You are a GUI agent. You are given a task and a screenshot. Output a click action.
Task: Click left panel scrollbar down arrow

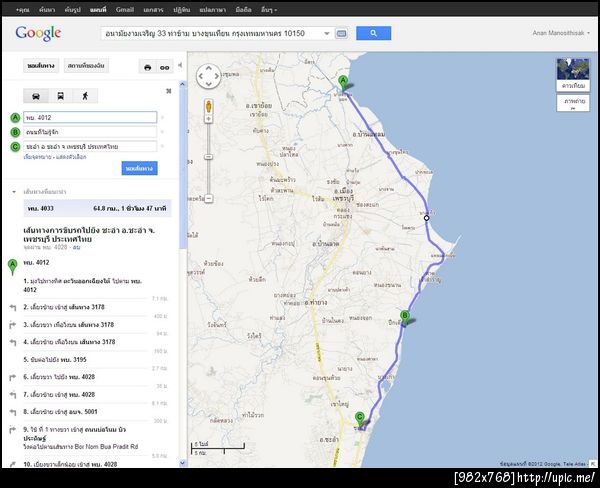(x=183, y=463)
